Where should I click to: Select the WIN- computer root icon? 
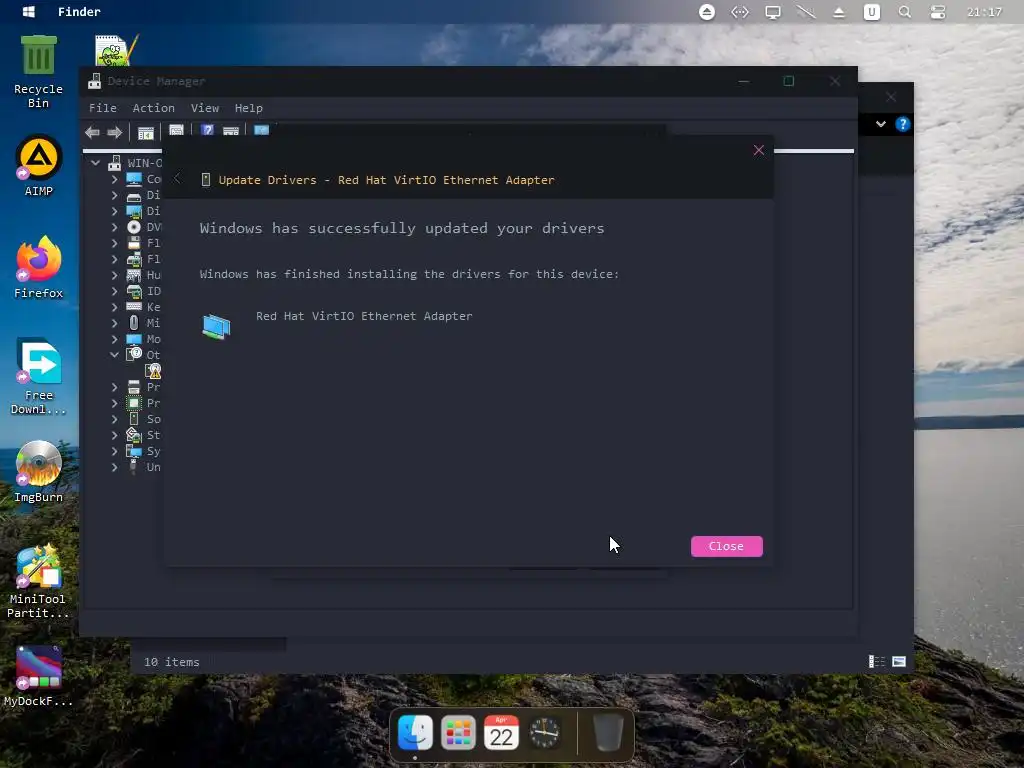coord(114,163)
